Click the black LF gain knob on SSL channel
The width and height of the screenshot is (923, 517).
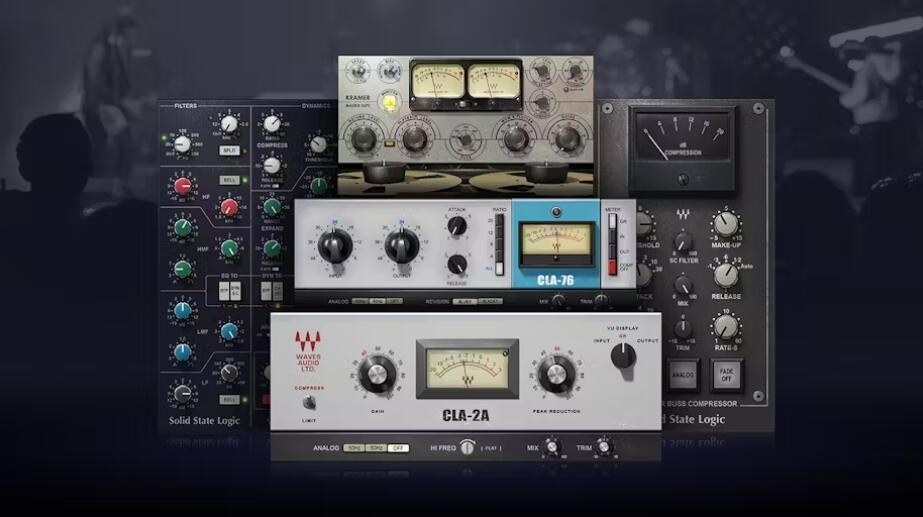[x=182, y=393]
